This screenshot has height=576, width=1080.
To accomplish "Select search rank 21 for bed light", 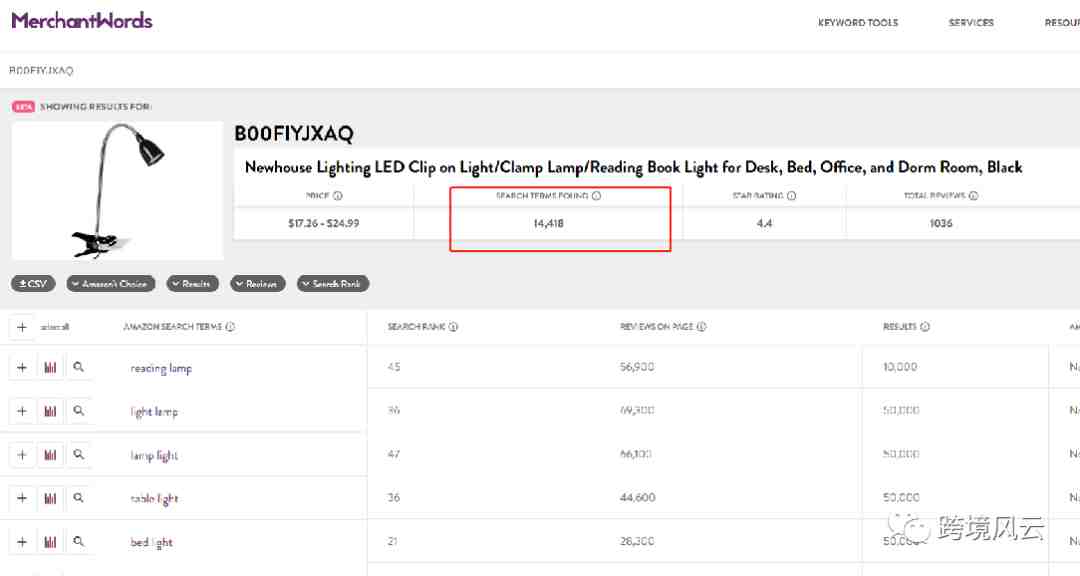I will 393,542.
